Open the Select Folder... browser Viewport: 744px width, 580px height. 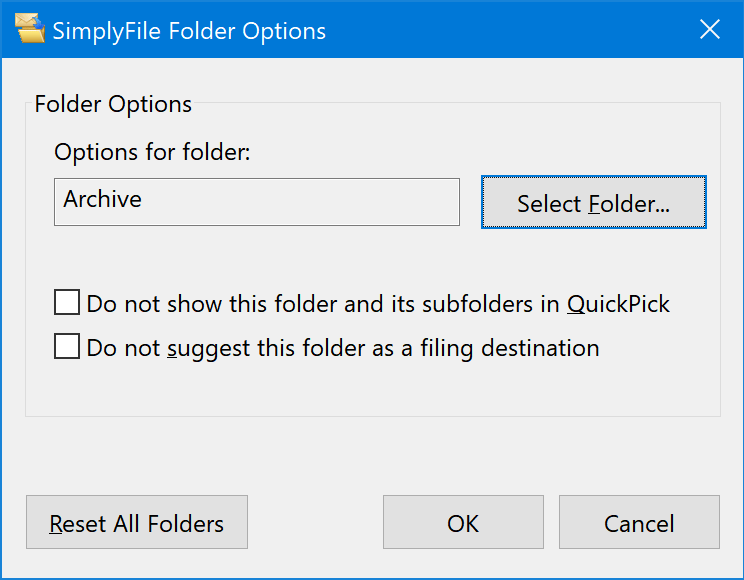(594, 202)
